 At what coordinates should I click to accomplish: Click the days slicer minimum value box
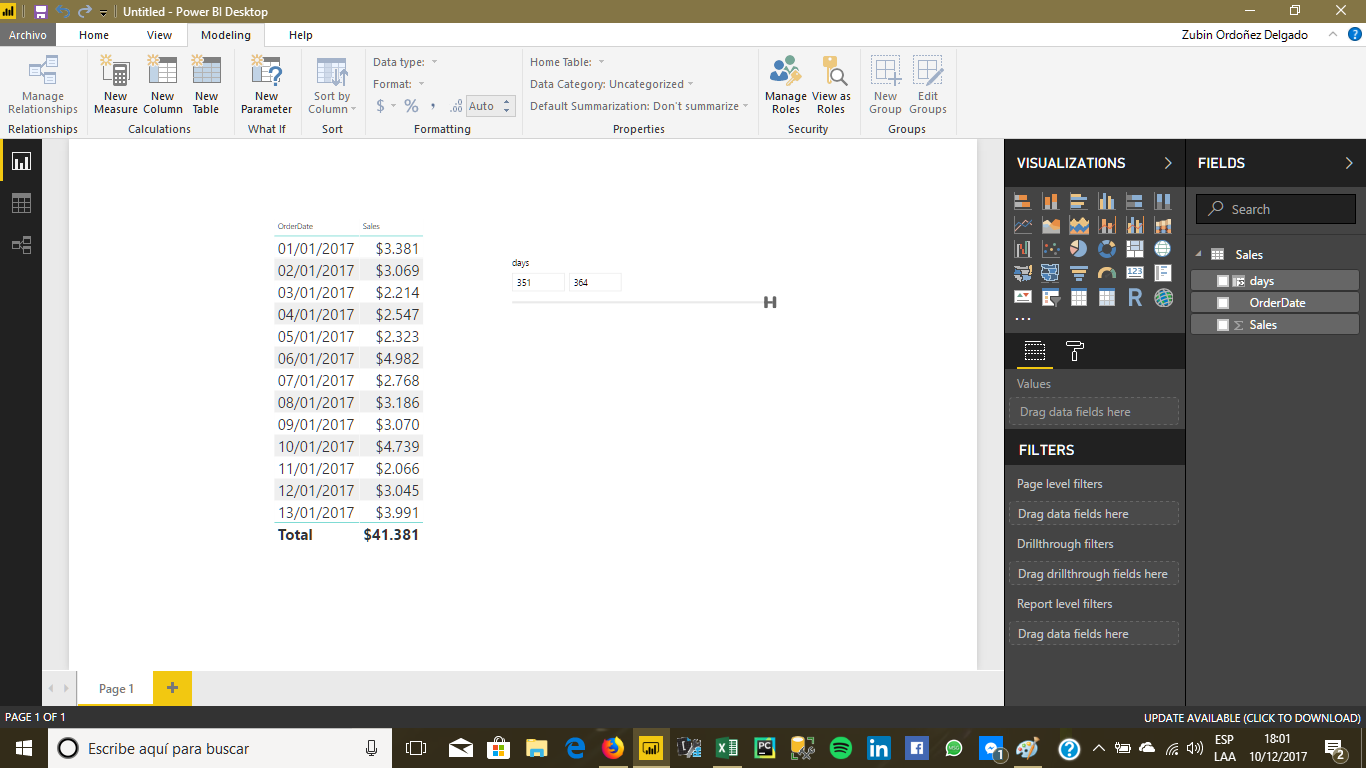click(x=538, y=283)
